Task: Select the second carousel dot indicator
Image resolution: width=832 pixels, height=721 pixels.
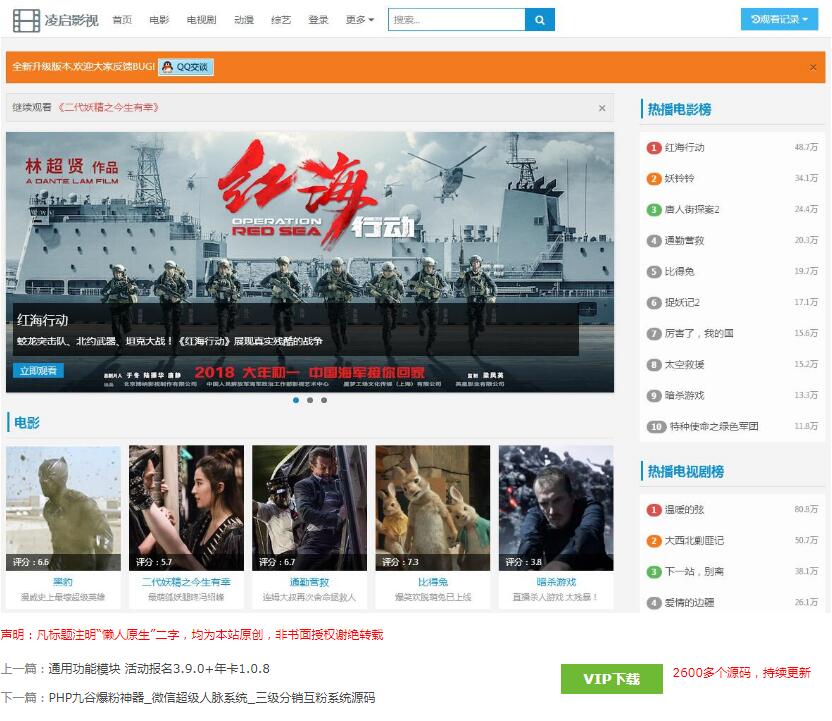Action: pos(310,400)
